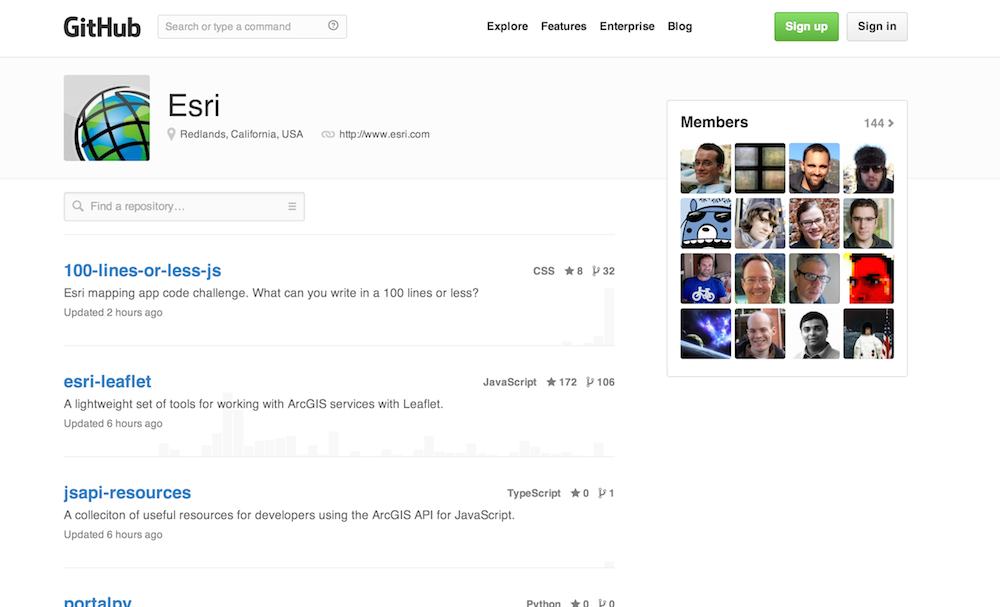Click the Sign in button
Viewport: 1000px width, 607px height.
click(x=877, y=27)
